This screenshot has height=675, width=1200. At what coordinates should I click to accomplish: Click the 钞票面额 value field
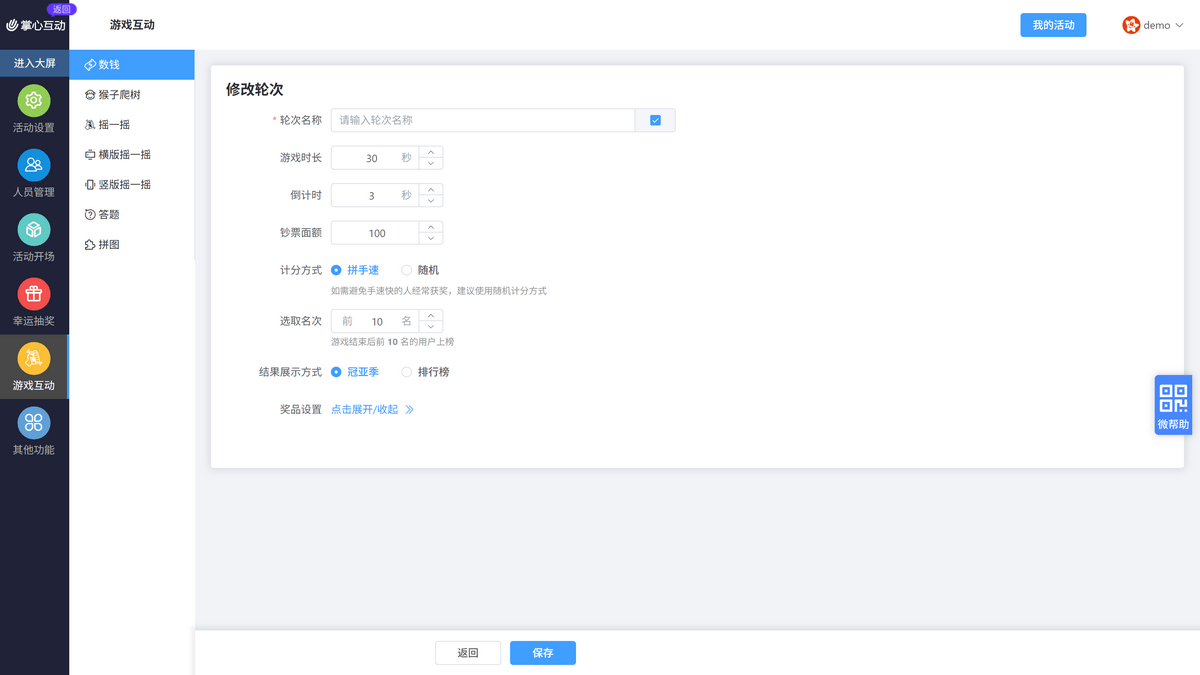pos(375,233)
